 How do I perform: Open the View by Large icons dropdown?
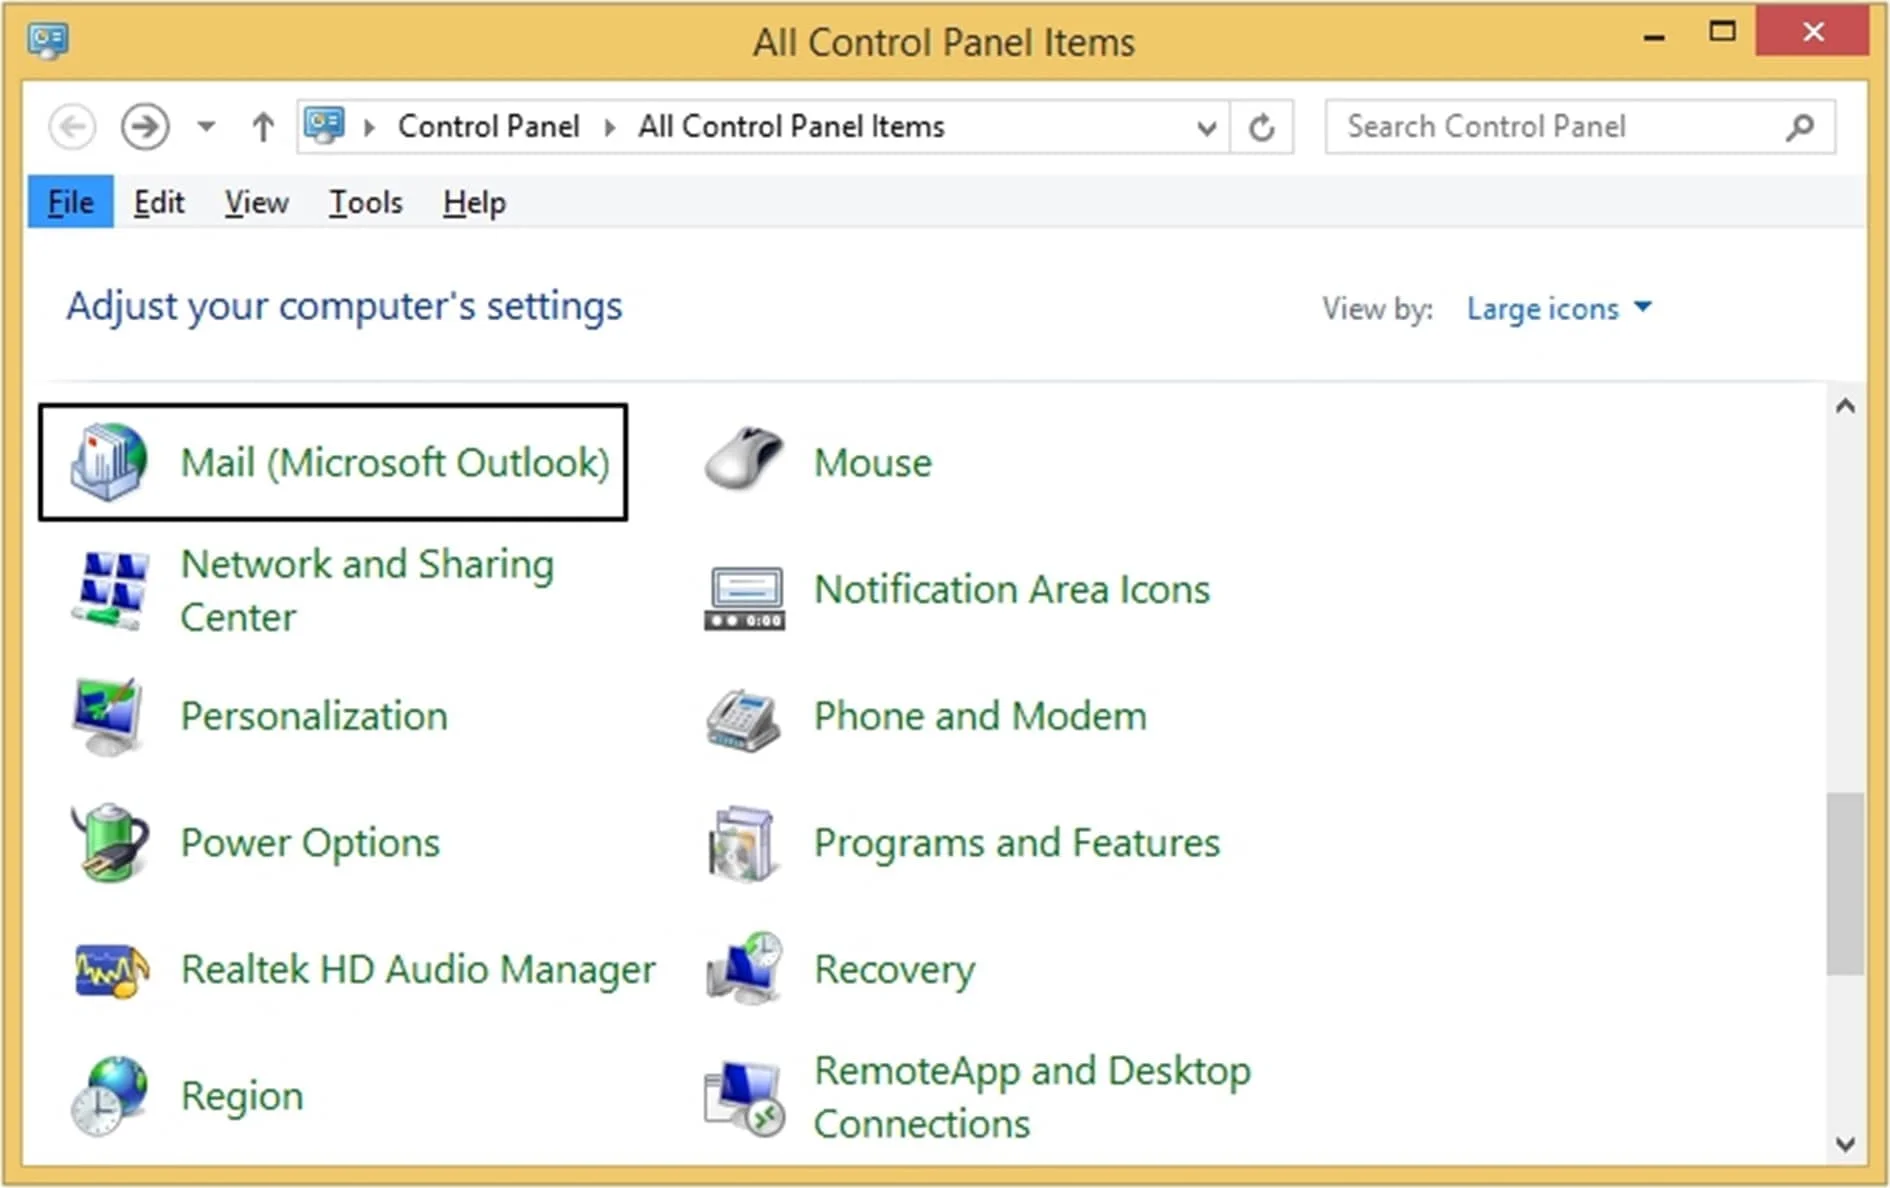pos(1559,309)
